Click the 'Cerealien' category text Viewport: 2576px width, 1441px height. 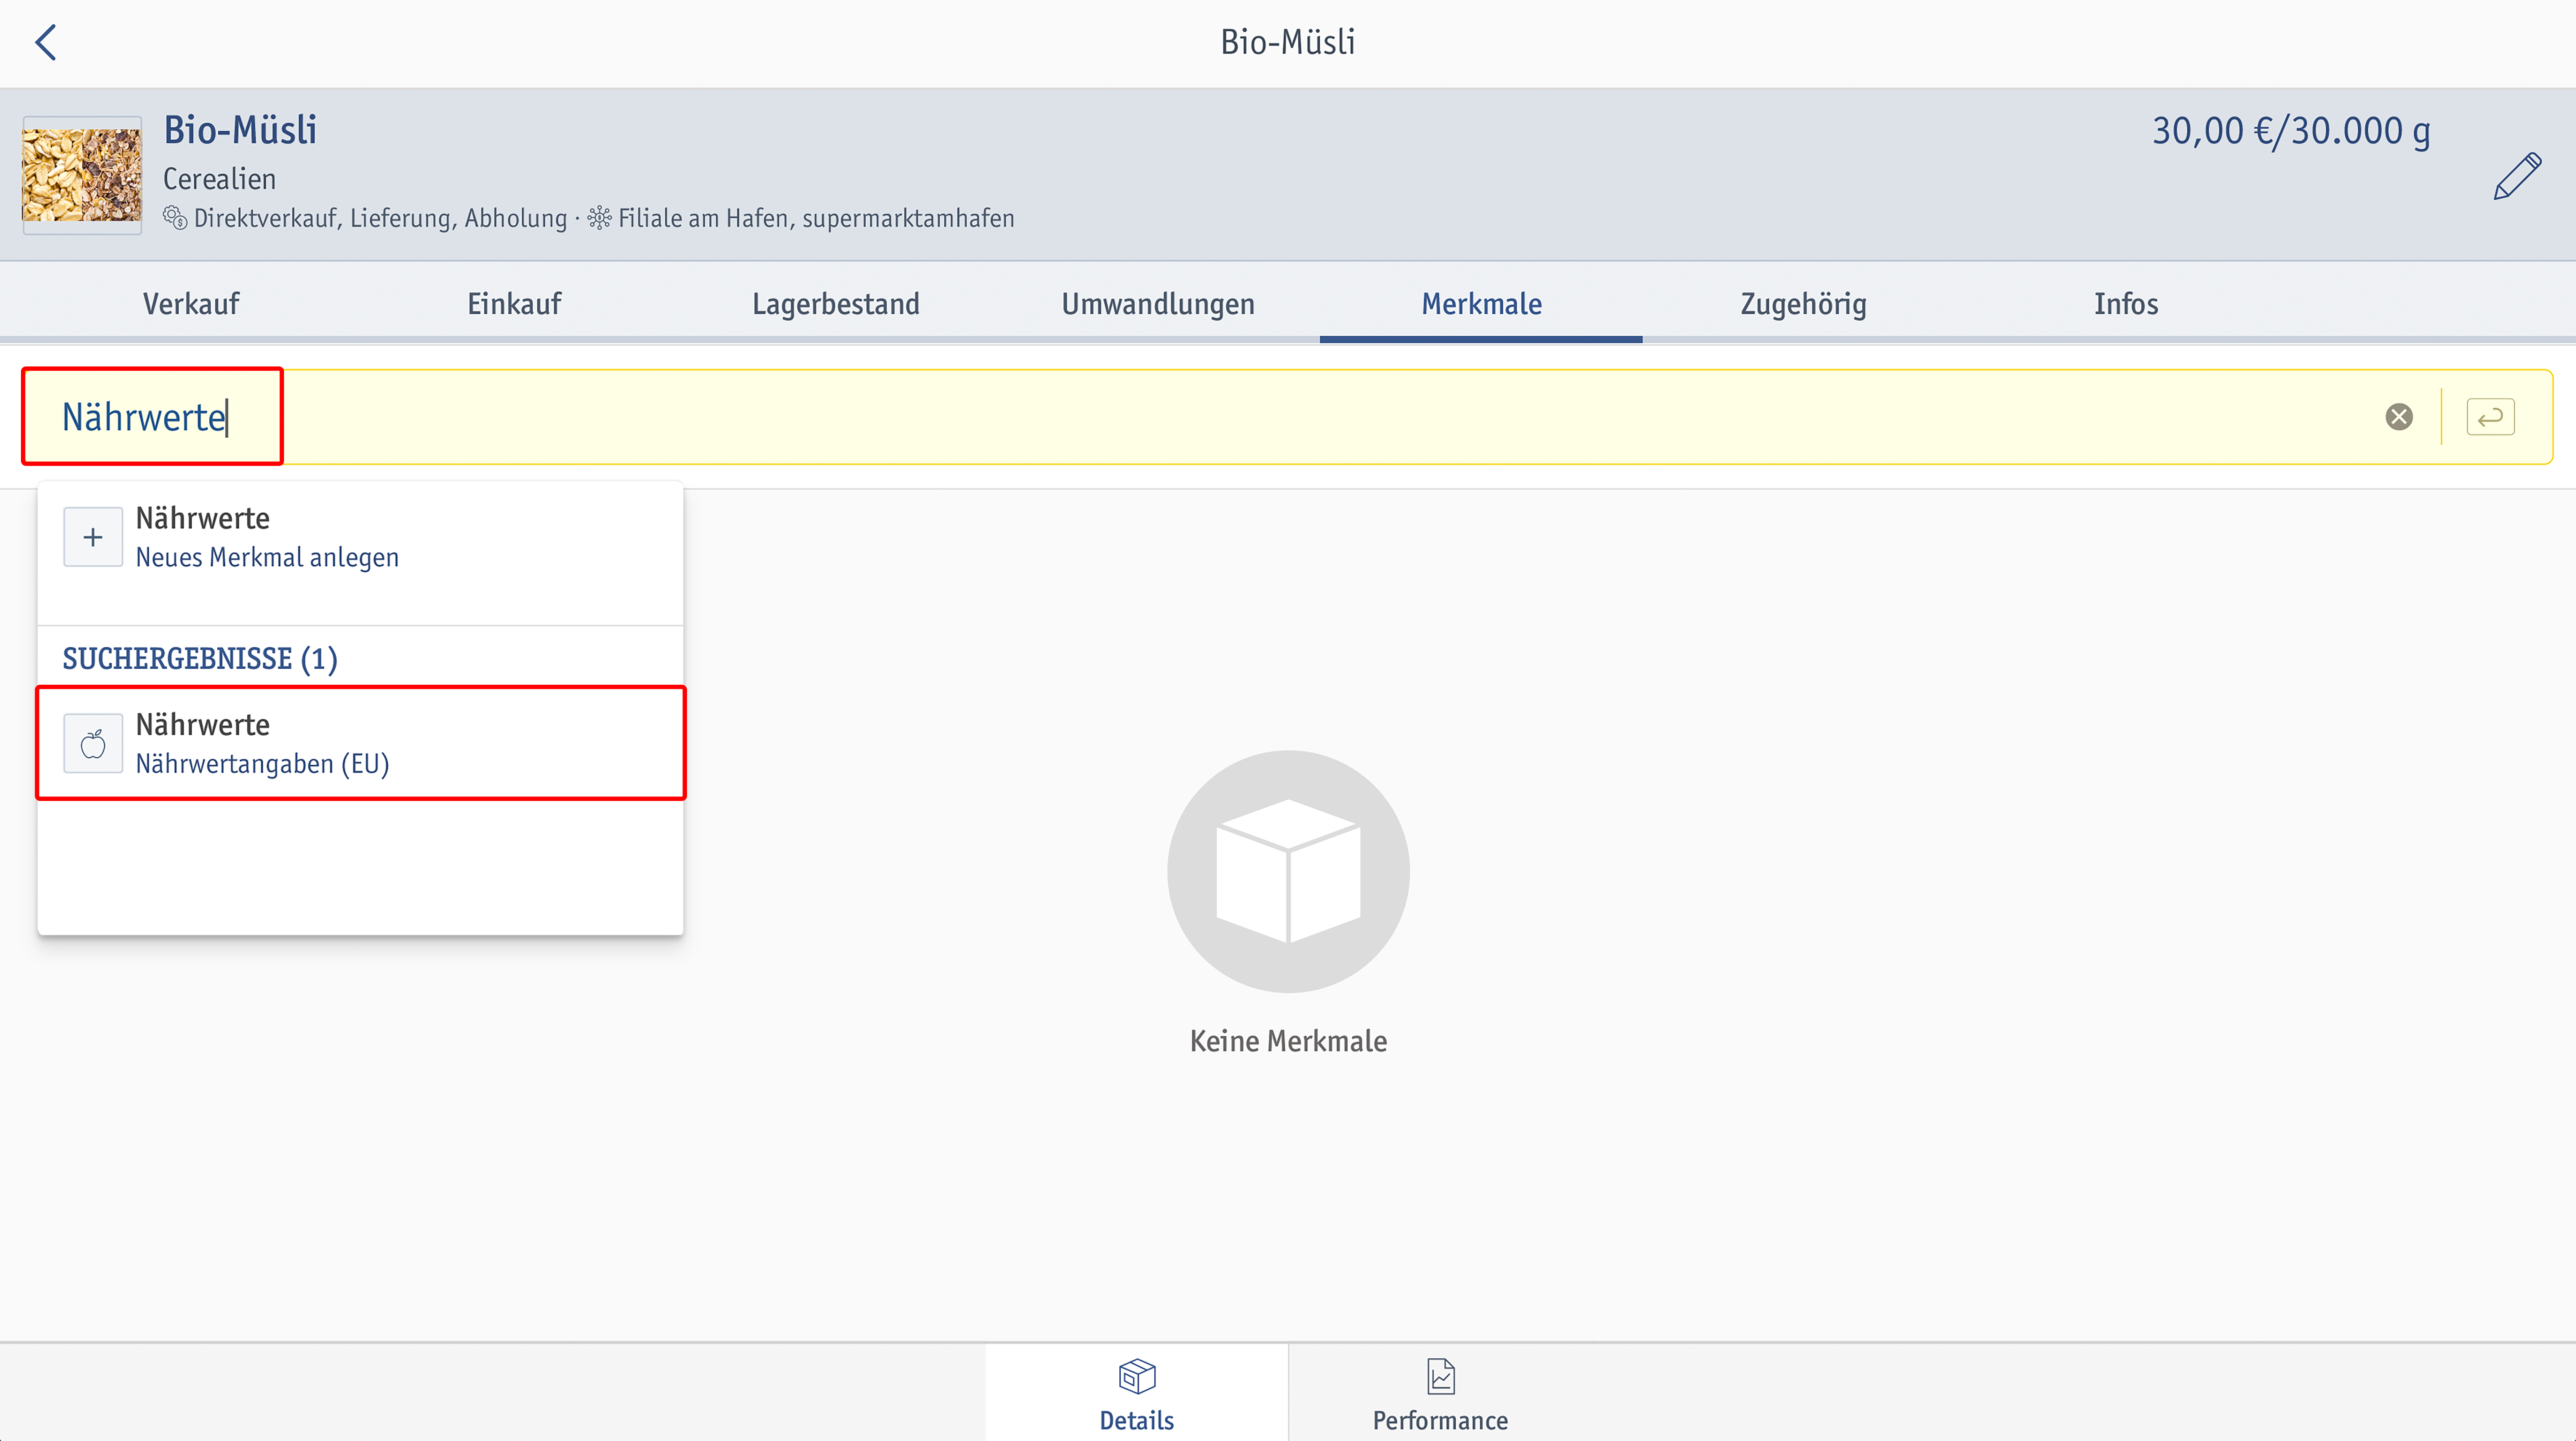[219, 179]
